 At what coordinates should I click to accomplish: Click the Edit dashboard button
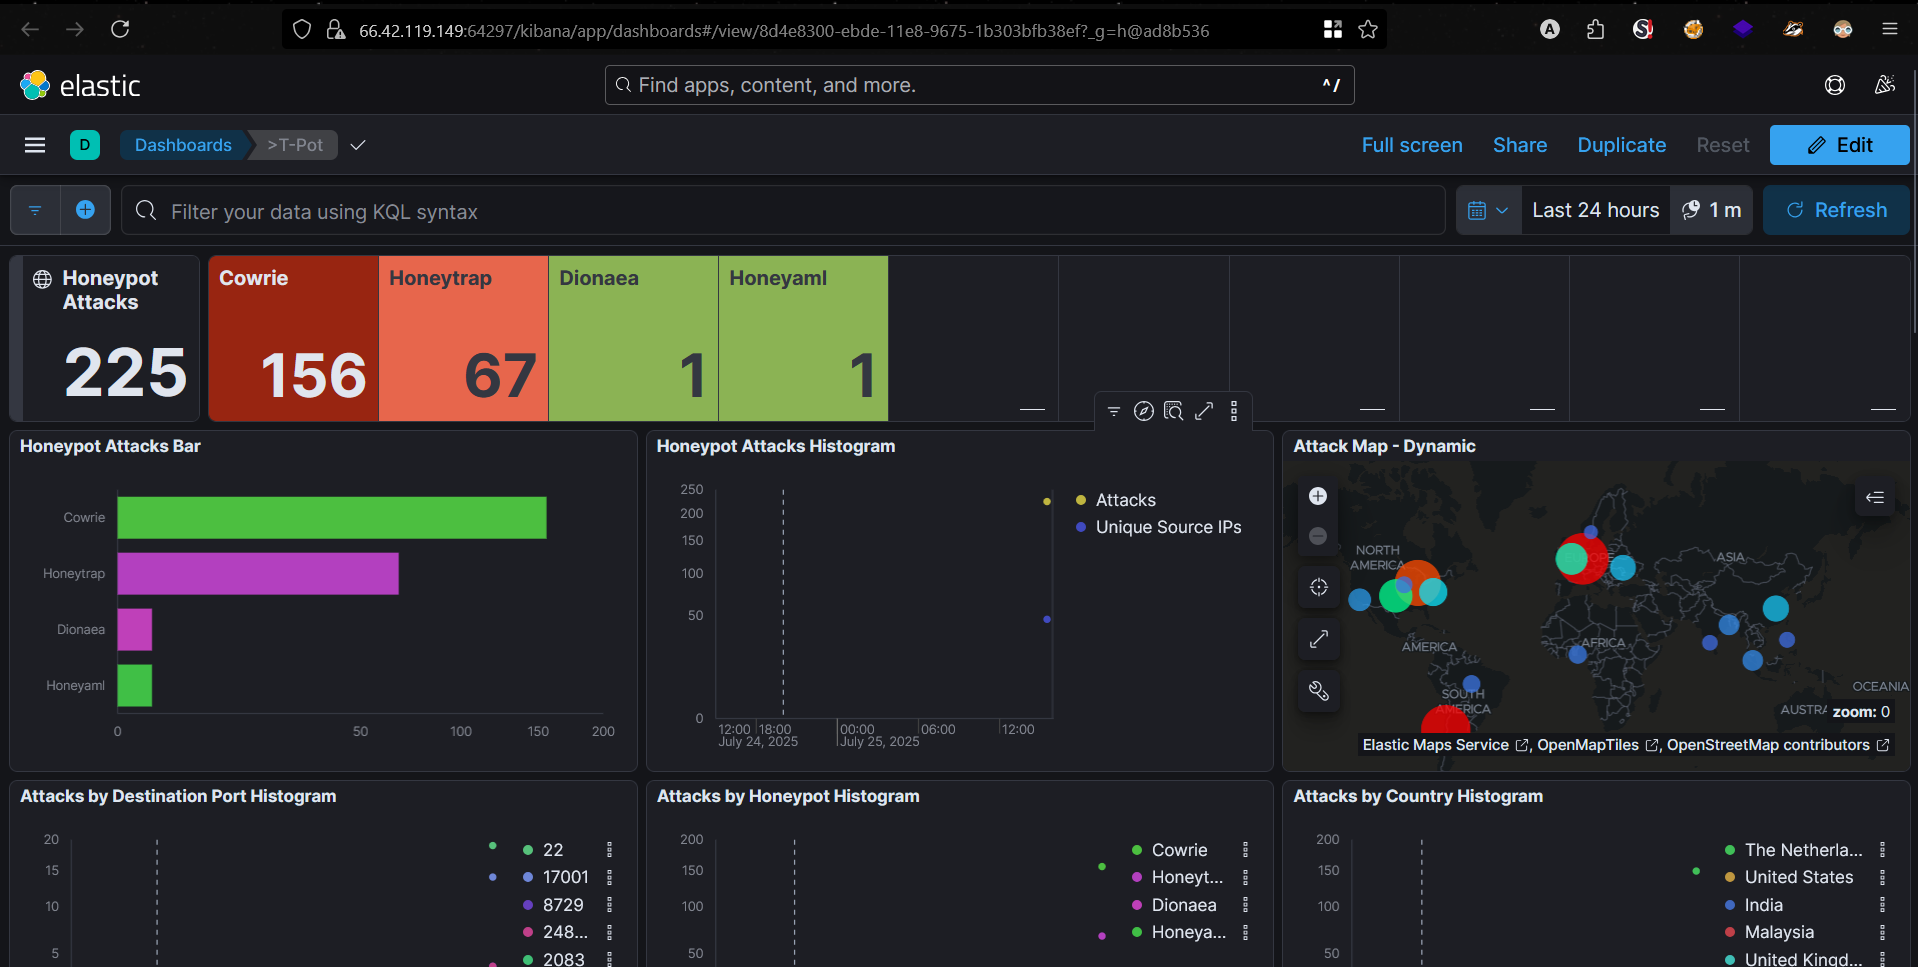click(1838, 145)
